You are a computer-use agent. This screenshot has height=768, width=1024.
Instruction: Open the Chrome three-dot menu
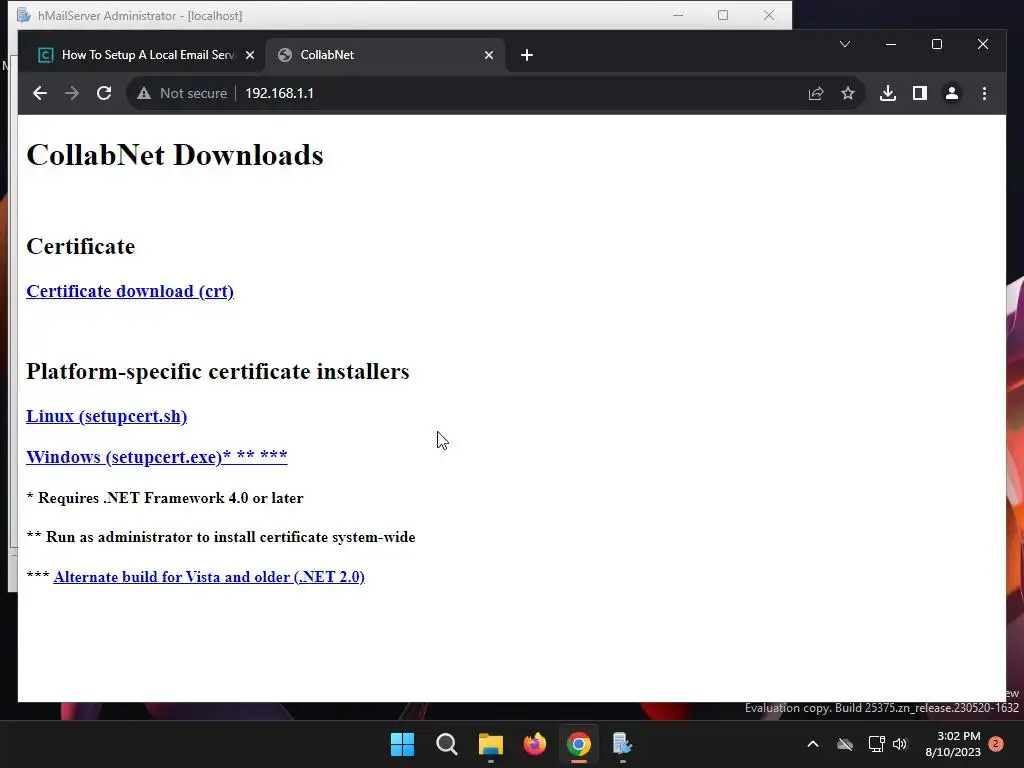click(x=984, y=93)
